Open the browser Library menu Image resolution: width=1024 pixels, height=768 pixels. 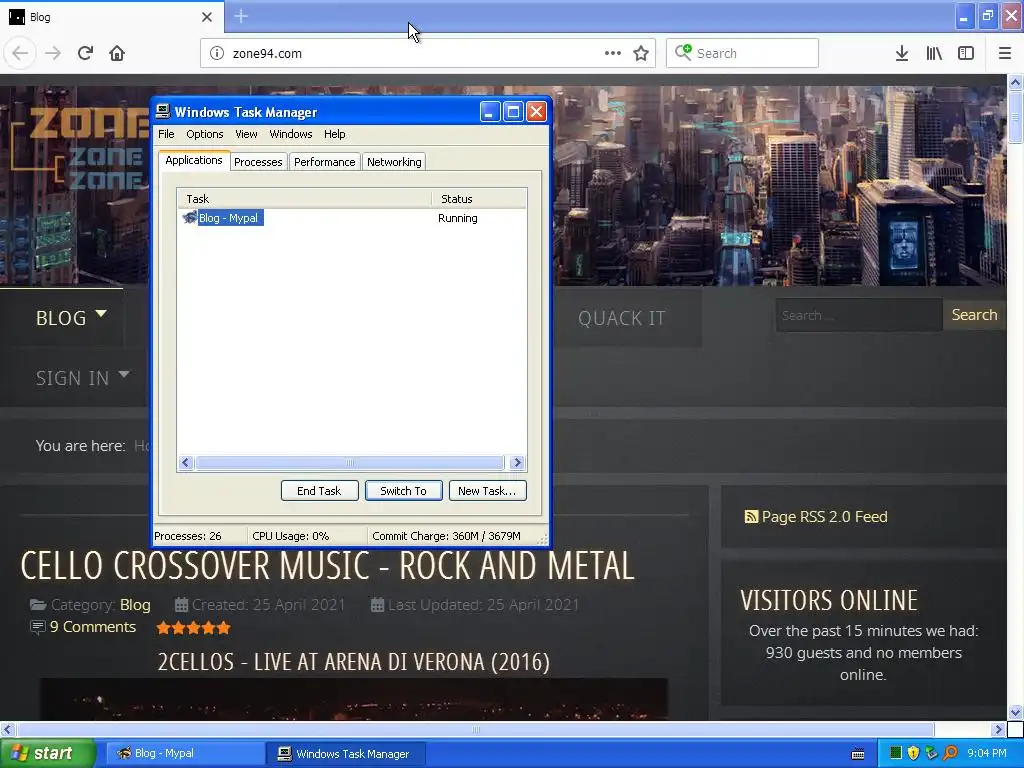934,53
